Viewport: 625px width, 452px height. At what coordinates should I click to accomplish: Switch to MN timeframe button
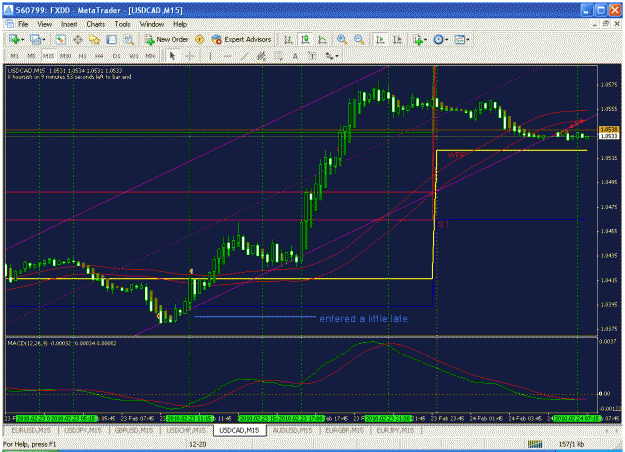click(x=150, y=56)
